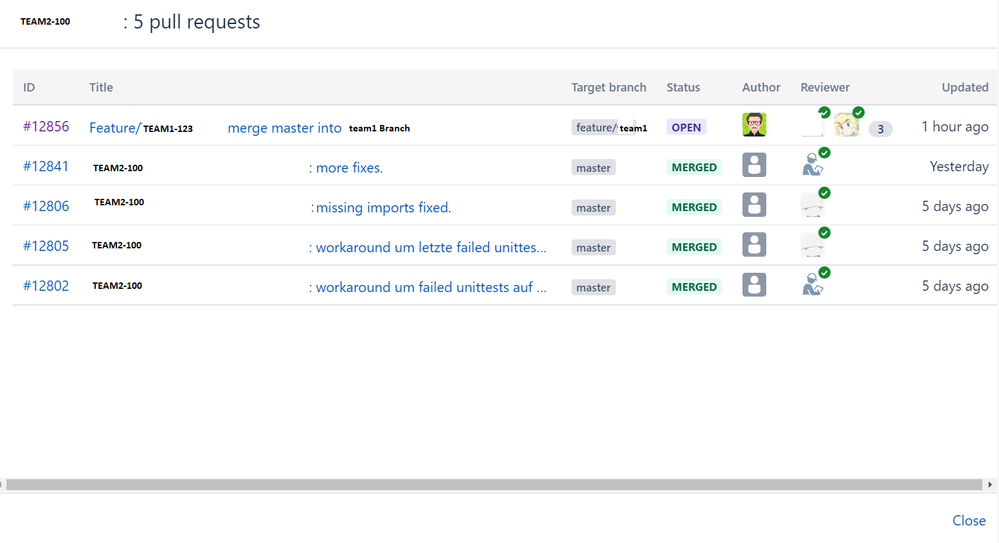Viewport: 999px width, 543px height.
Task: Open 'workaround um failed unittests auf ...' title
Action: click(x=428, y=287)
